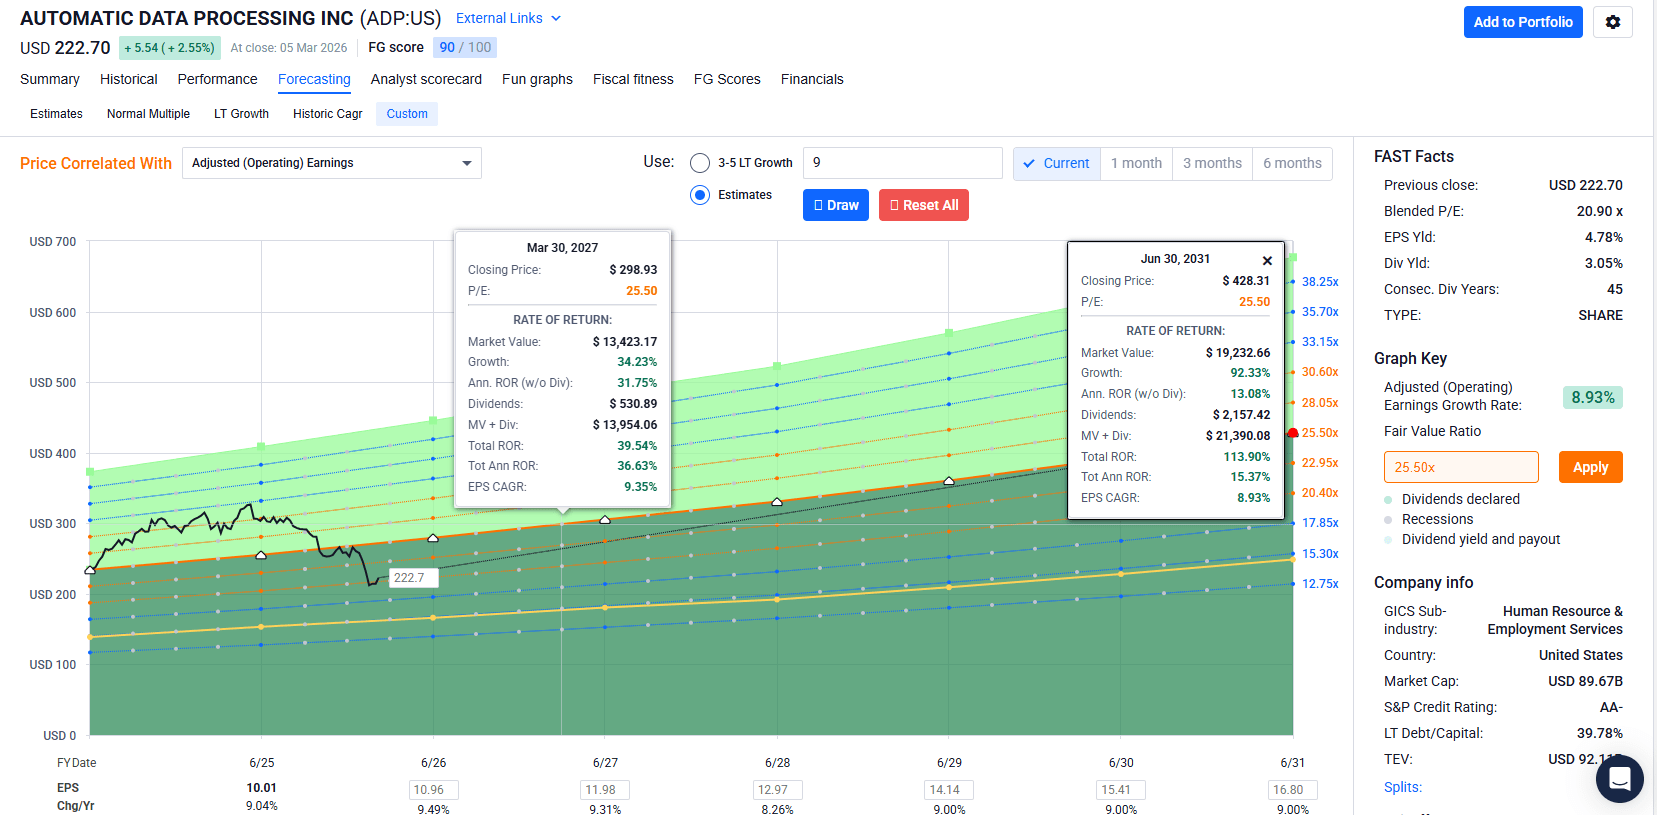Viewport: 1657px width, 815px height.
Task: Open Price Correlated With dropdown
Action: (x=332, y=163)
